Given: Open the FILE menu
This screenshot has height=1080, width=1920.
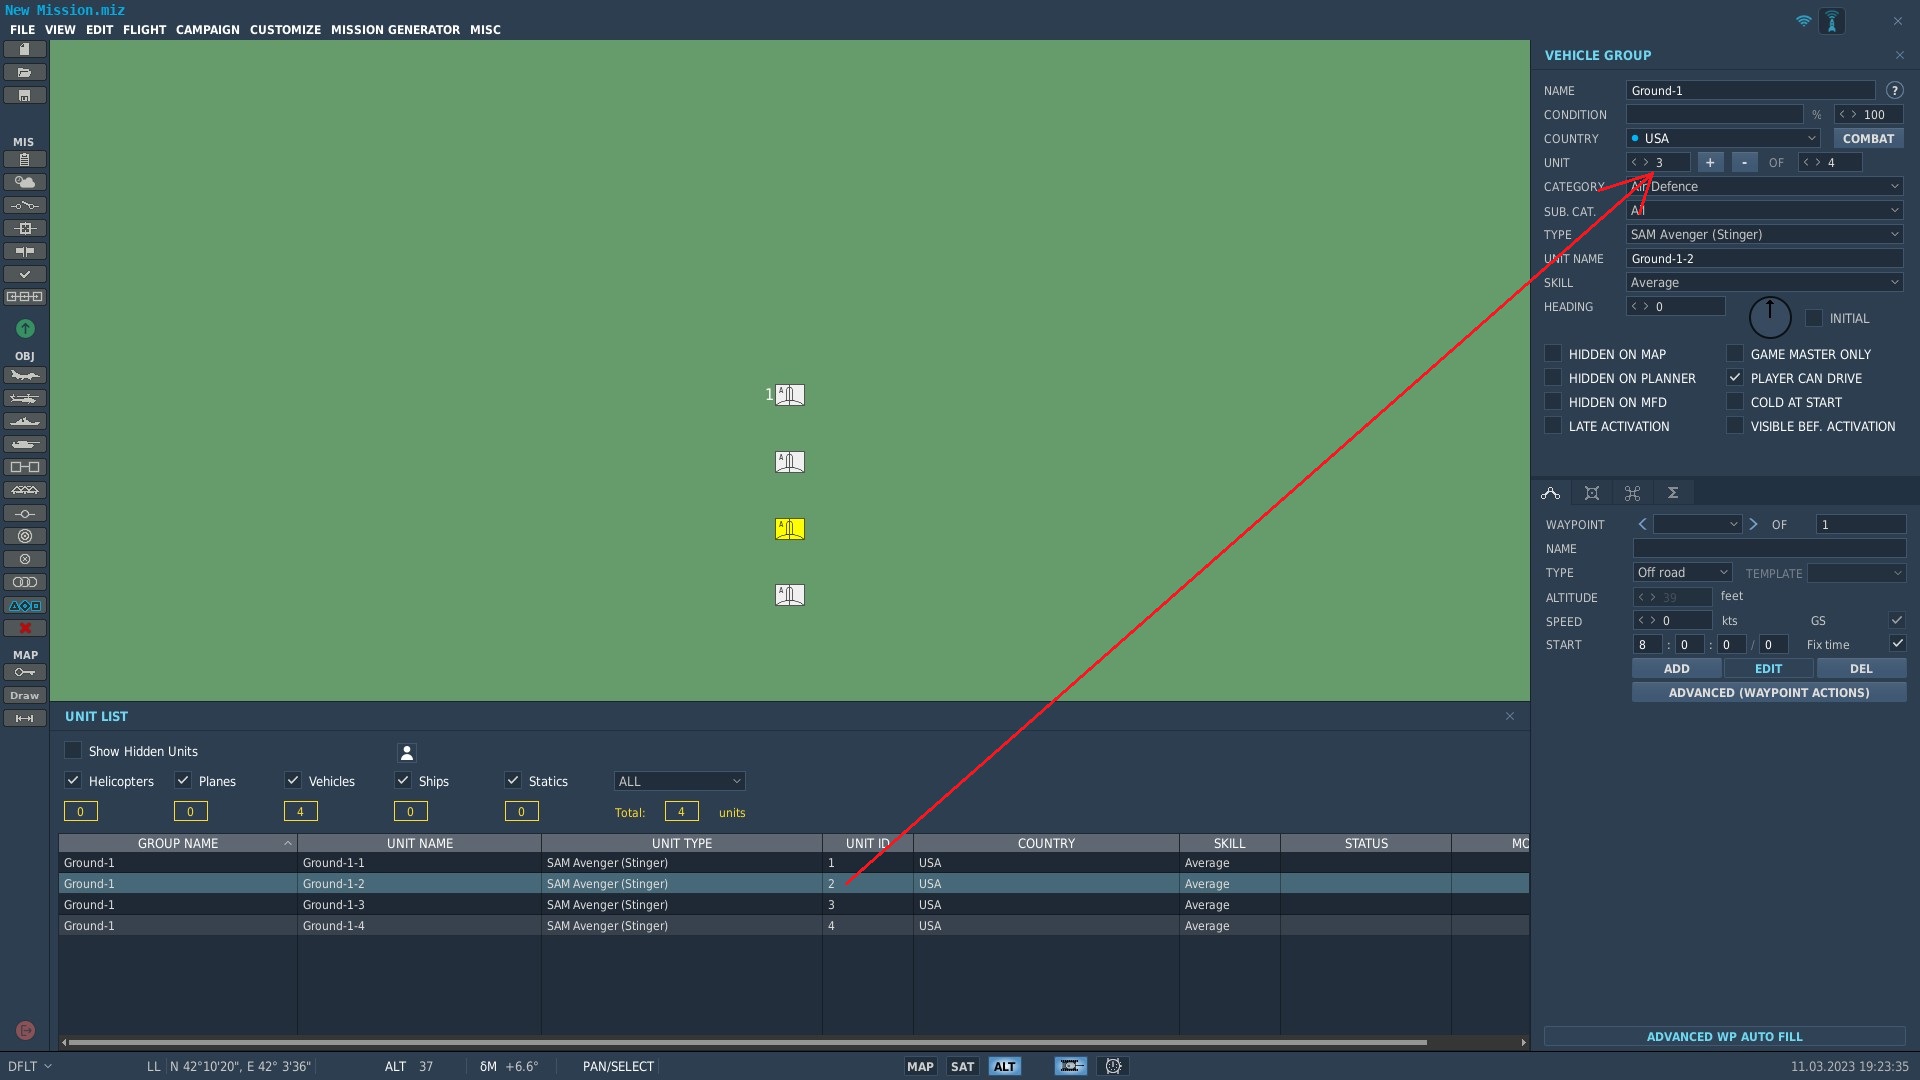Looking at the screenshot, I should pyautogui.click(x=22, y=30).
